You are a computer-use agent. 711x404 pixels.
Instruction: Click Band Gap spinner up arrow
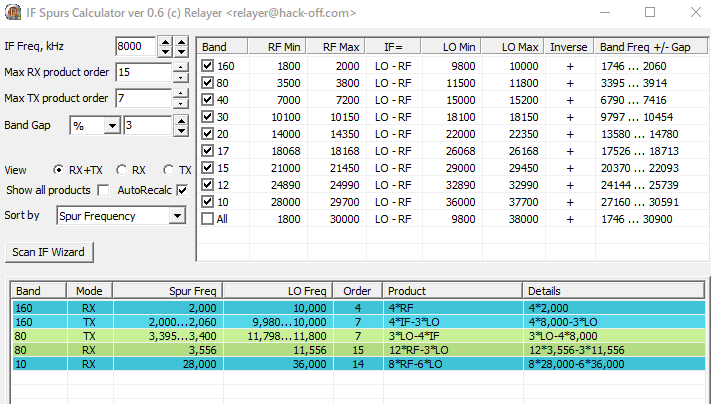click(180, 120)
